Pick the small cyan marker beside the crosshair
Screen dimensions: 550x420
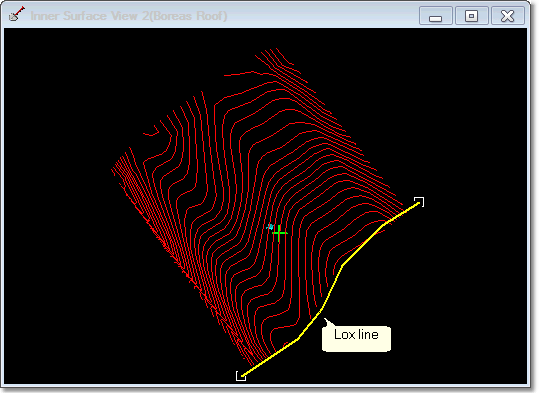click(270, 227)
